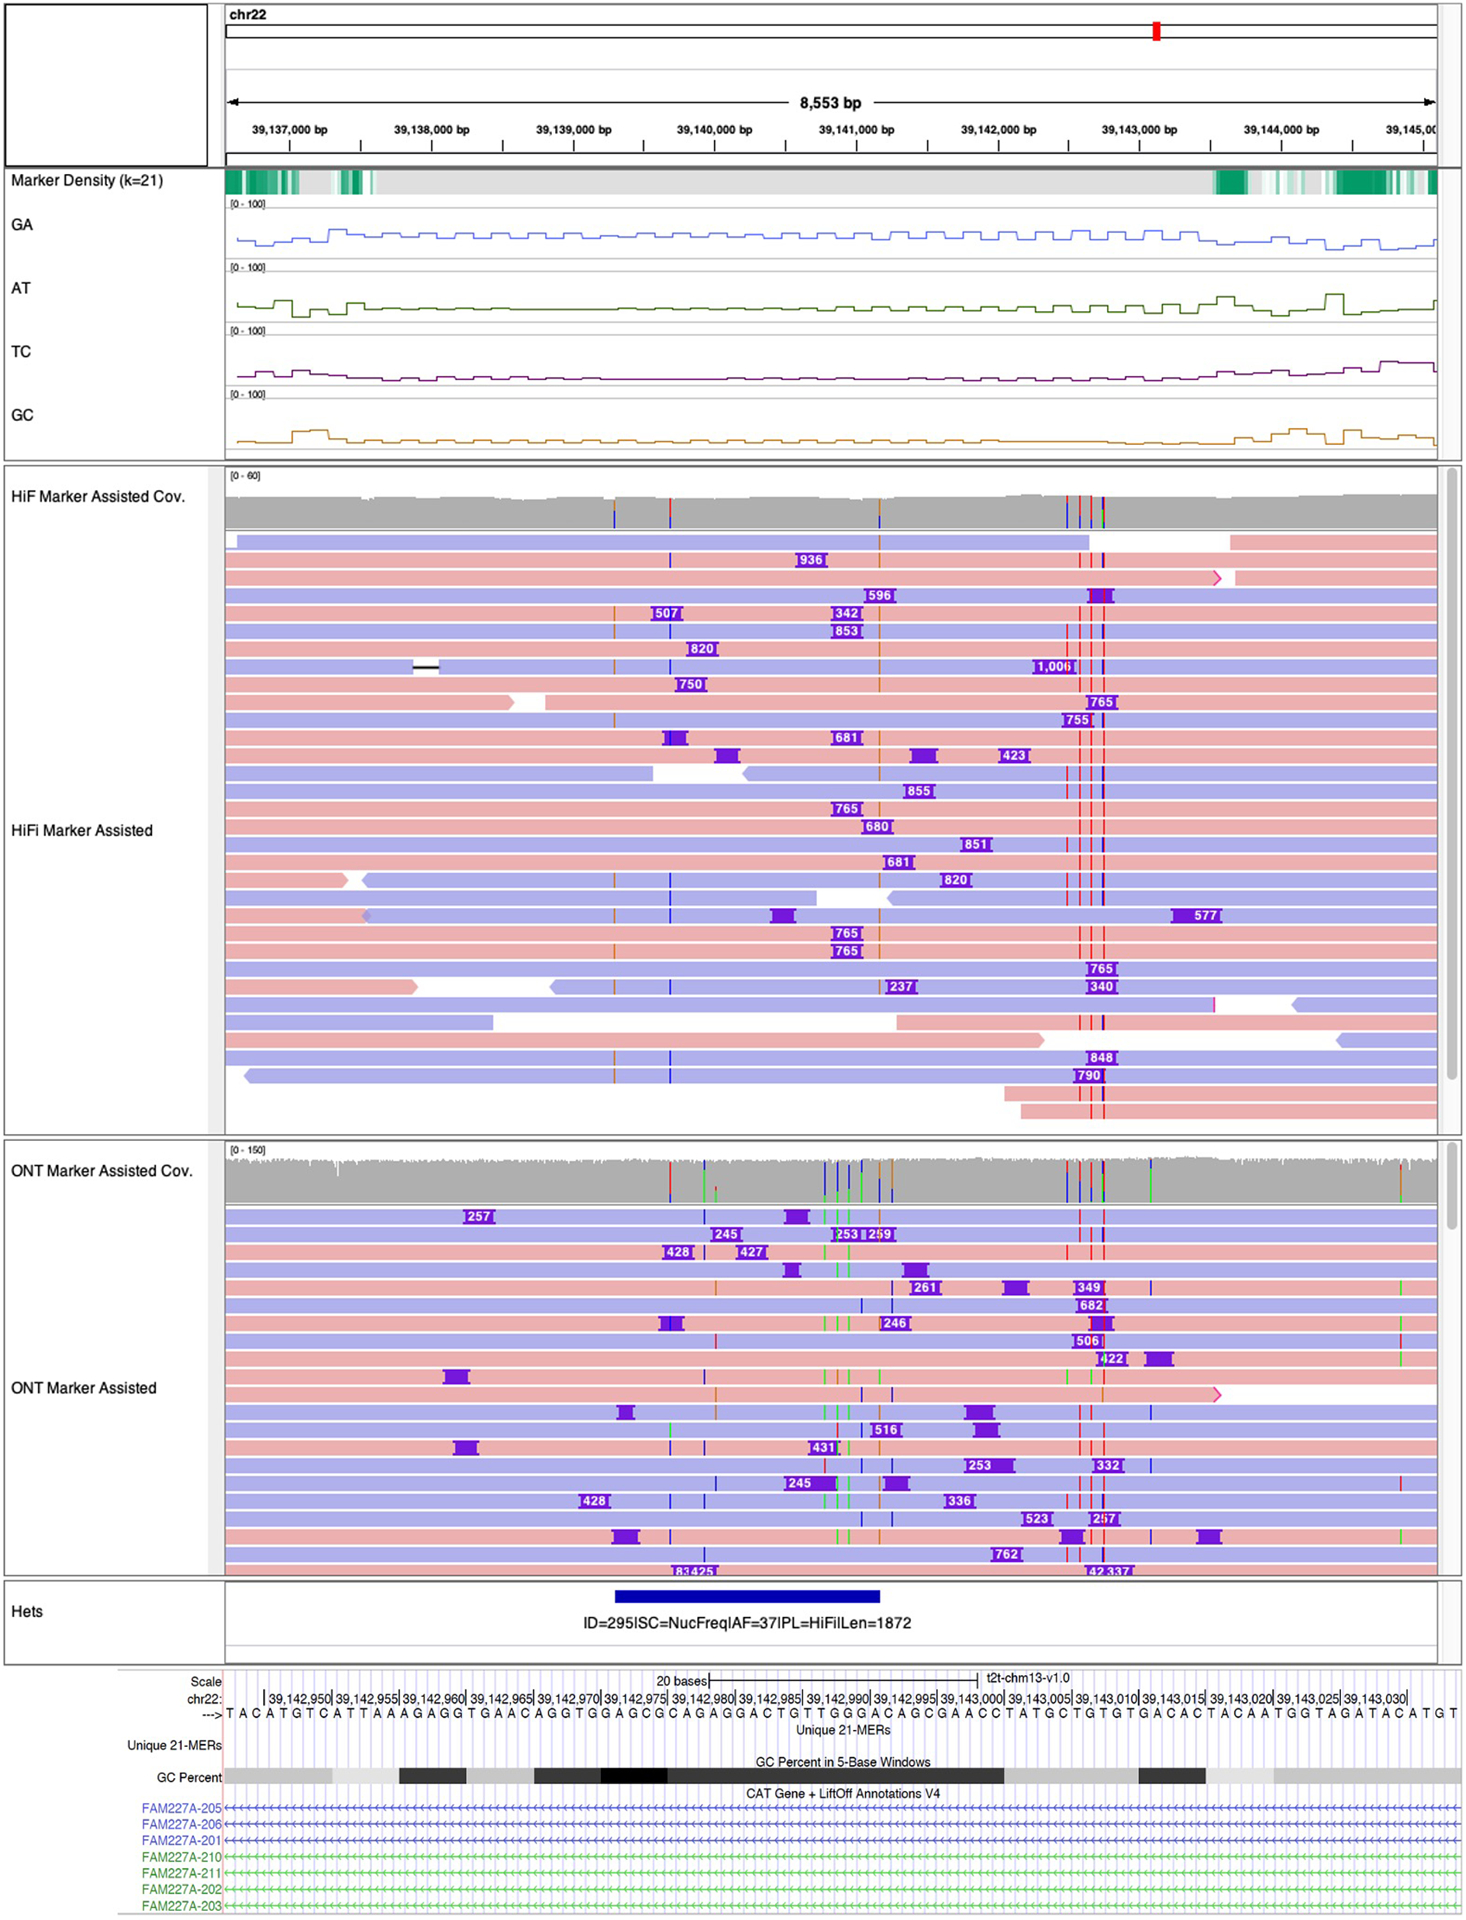Click the 431 insertion in ONT reads
The height and width of the screenshot is (1920, 1466).
[823, 1448]
